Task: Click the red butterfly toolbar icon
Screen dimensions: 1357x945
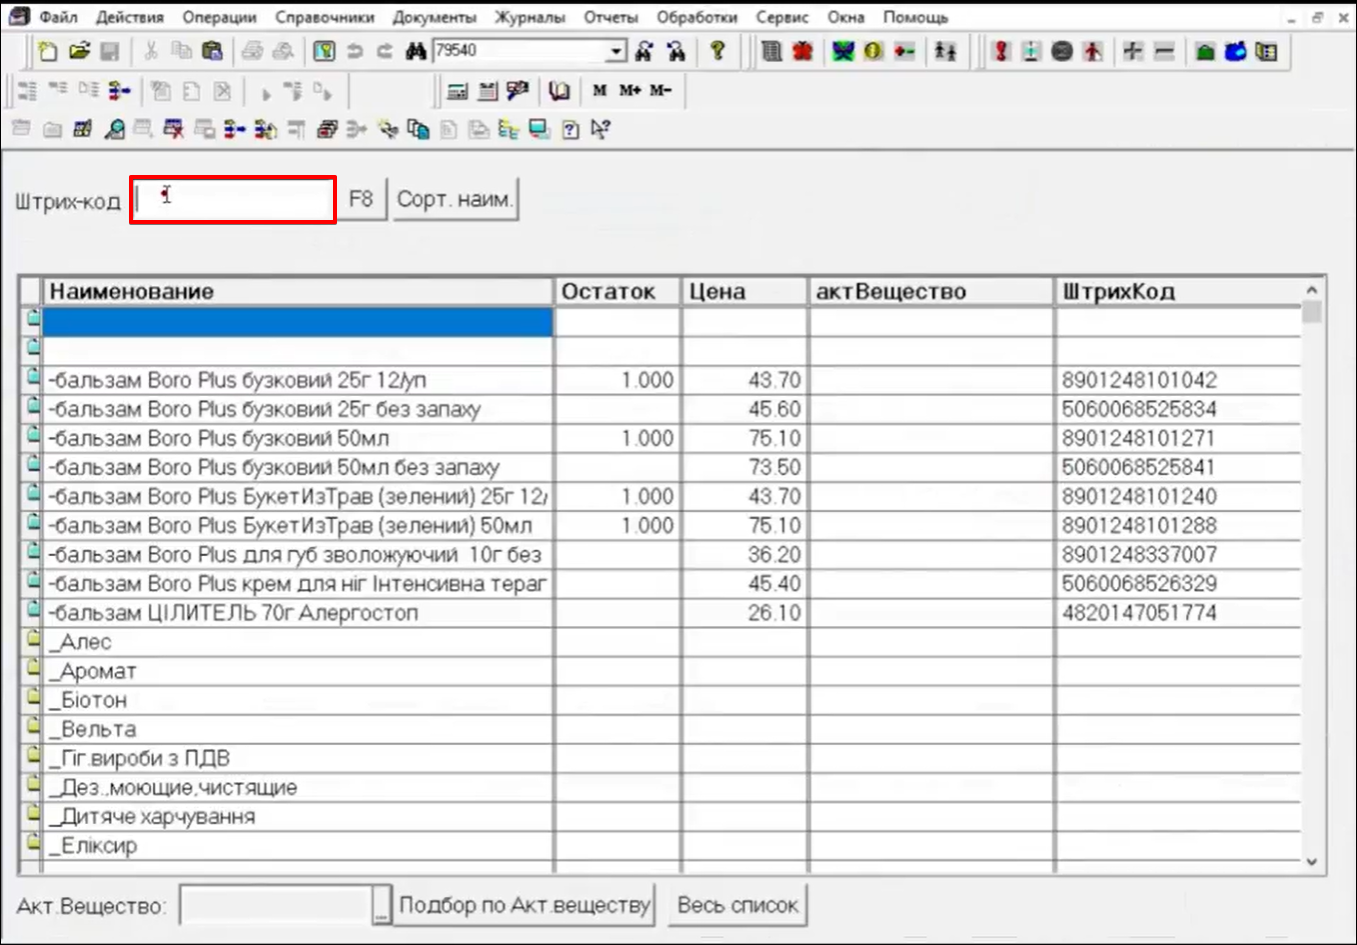Action: tap(802, 51)
